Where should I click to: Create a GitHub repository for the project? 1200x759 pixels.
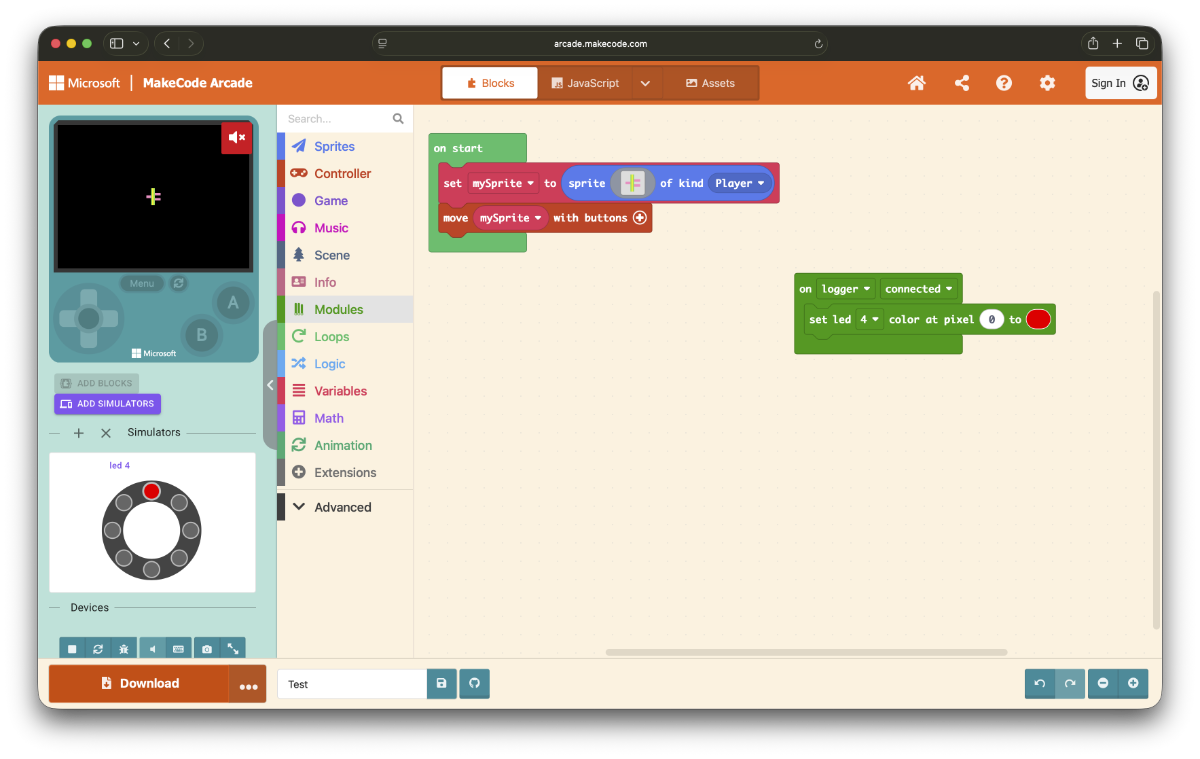tap(475, 684)
